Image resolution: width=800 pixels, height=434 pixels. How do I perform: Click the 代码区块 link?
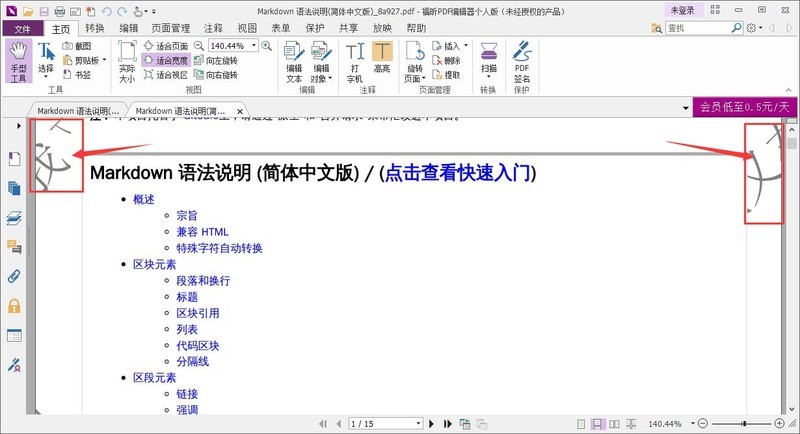click(x=198, y=346)
